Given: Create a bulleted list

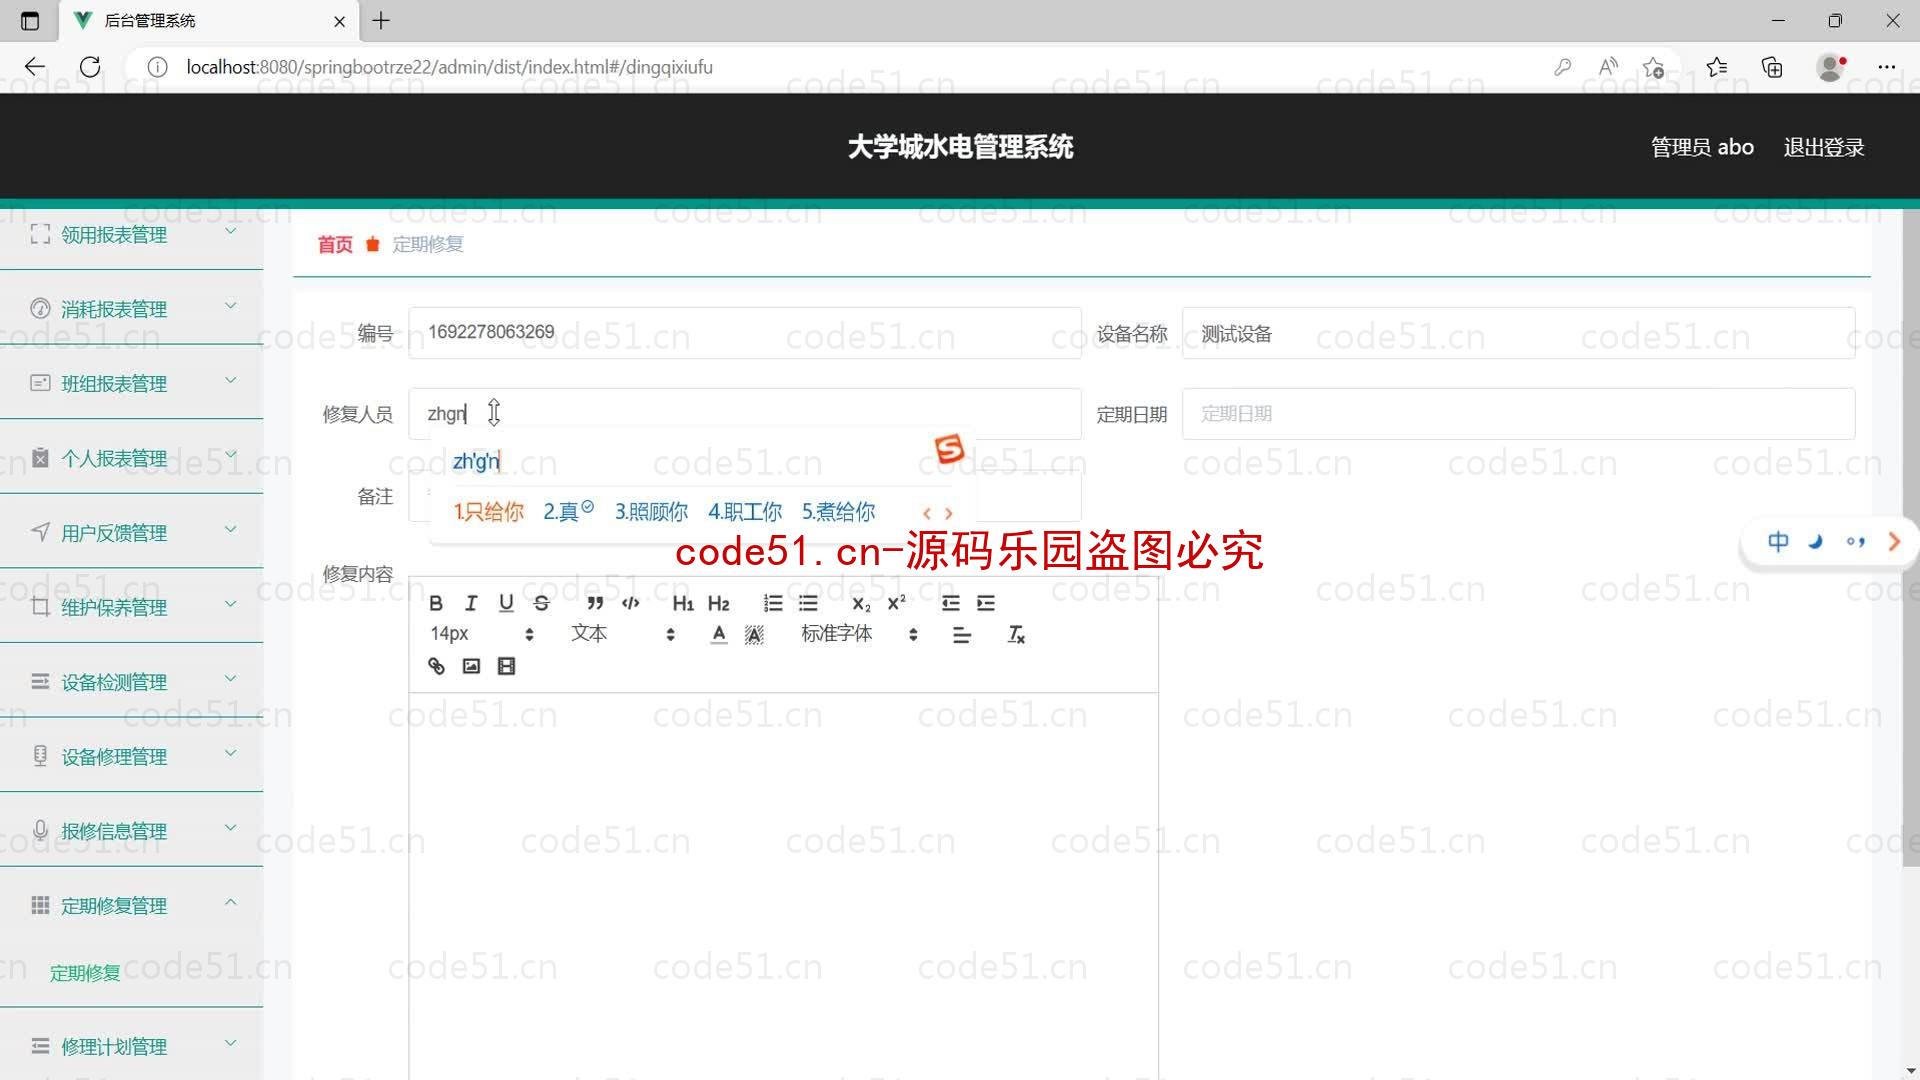Looking at the screenshot, I should click(808, 603).
